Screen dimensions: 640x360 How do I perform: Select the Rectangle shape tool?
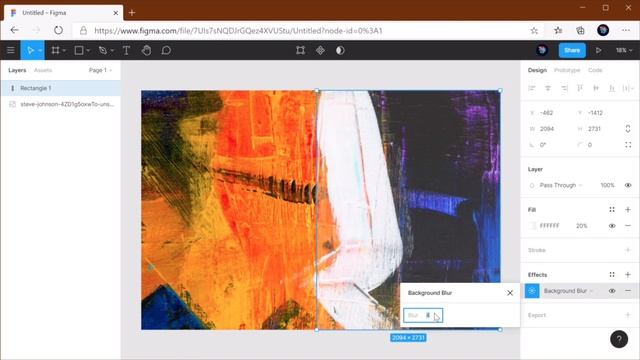point(79,50)
